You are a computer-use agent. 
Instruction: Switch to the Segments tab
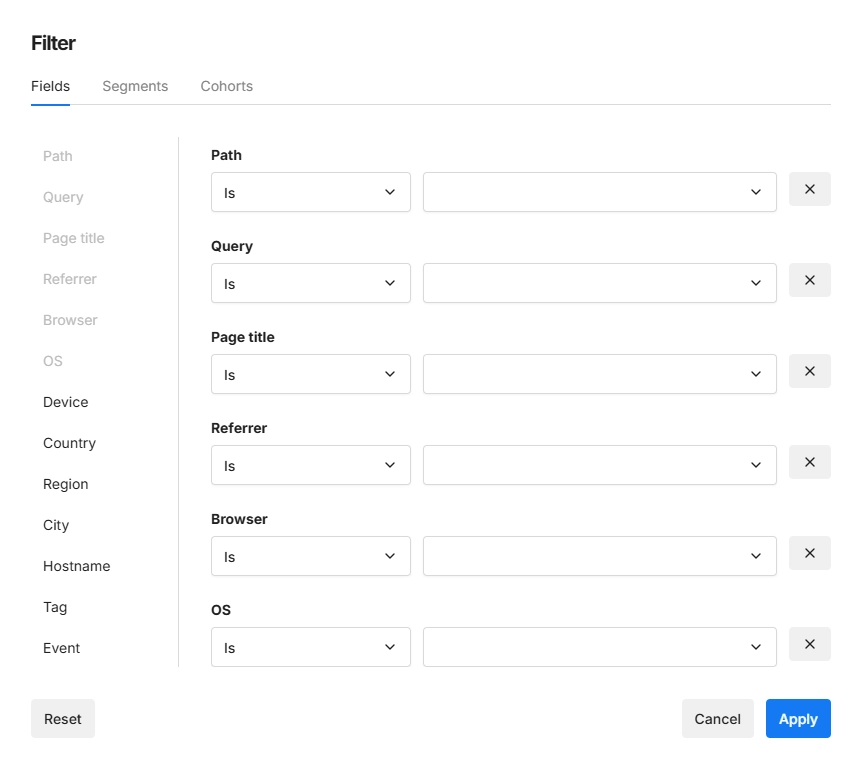pos(135,86)
